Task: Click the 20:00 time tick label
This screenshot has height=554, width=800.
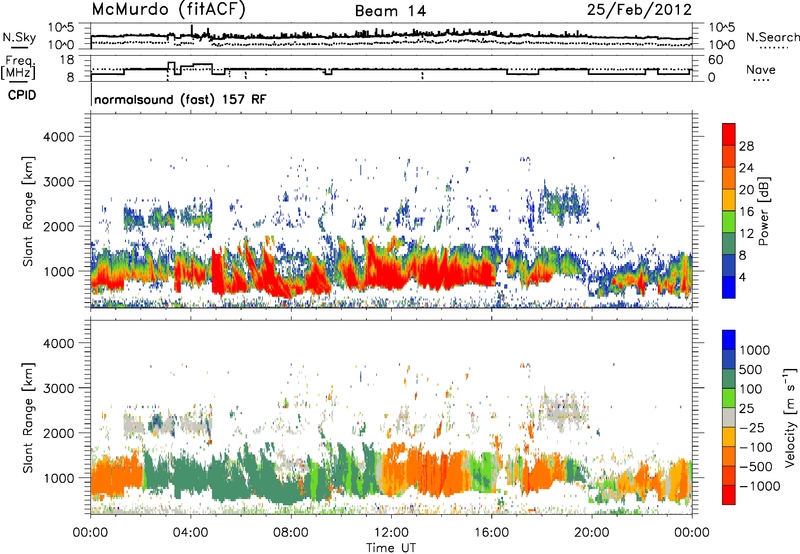Action: [x=592, y=533]
